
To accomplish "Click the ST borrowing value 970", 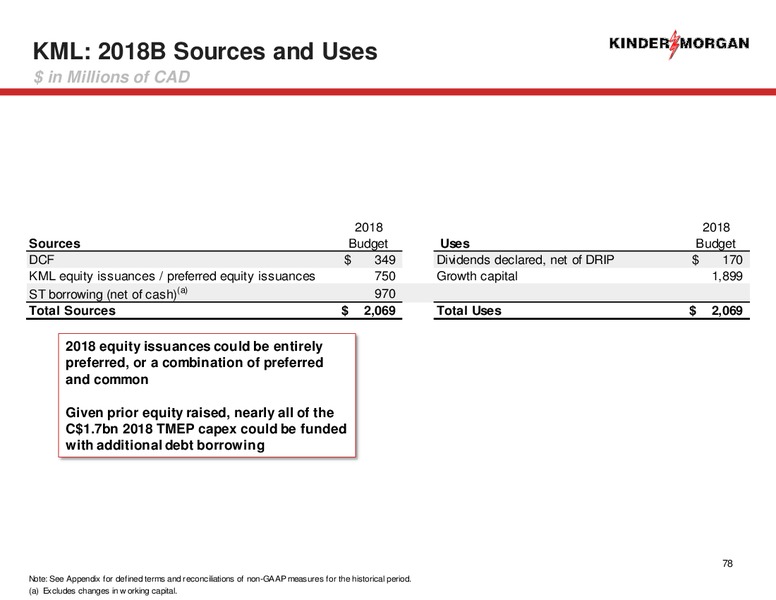I will tap(385, 294).
